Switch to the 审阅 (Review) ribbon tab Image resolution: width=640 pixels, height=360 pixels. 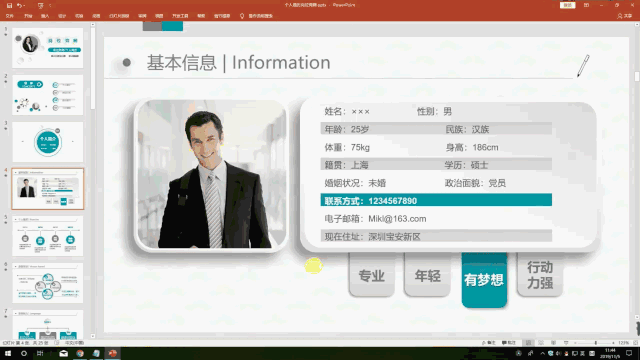[x=142, y=16]
